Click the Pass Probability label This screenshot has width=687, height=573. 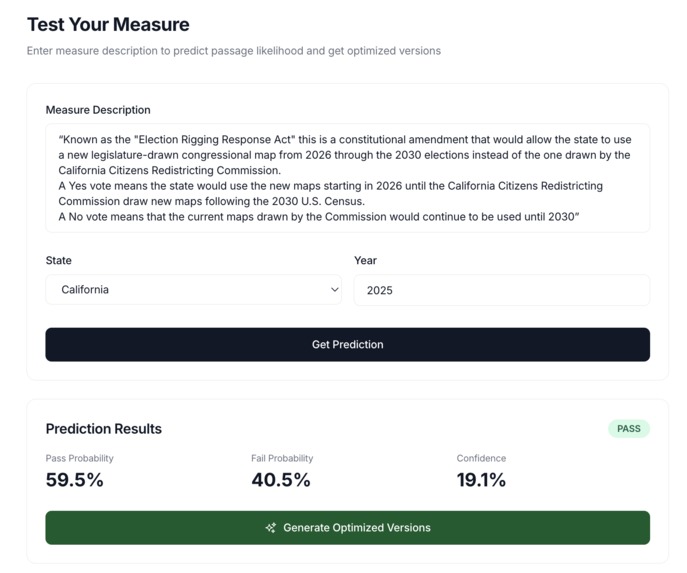point(80,458)
